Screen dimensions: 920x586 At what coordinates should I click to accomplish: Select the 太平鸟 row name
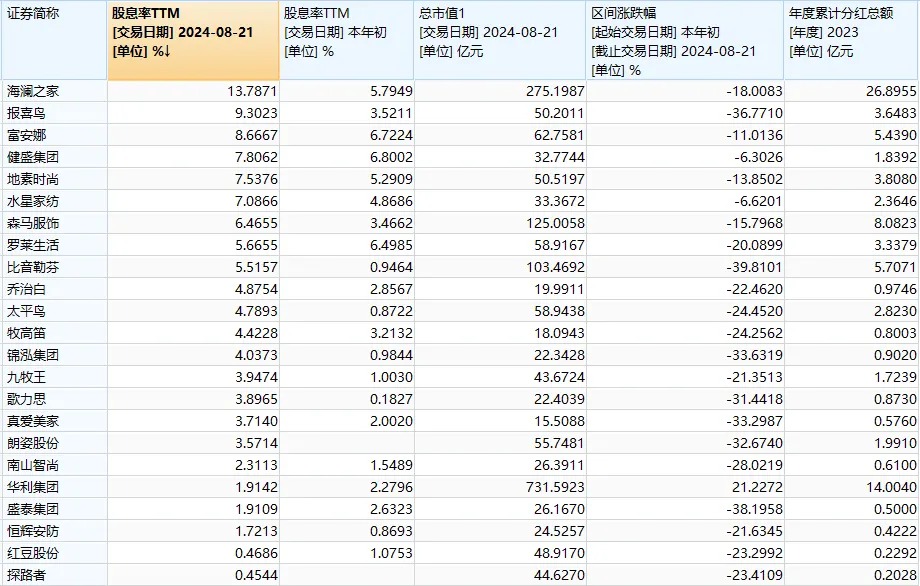pyautogui.click(x=26, y=311)
